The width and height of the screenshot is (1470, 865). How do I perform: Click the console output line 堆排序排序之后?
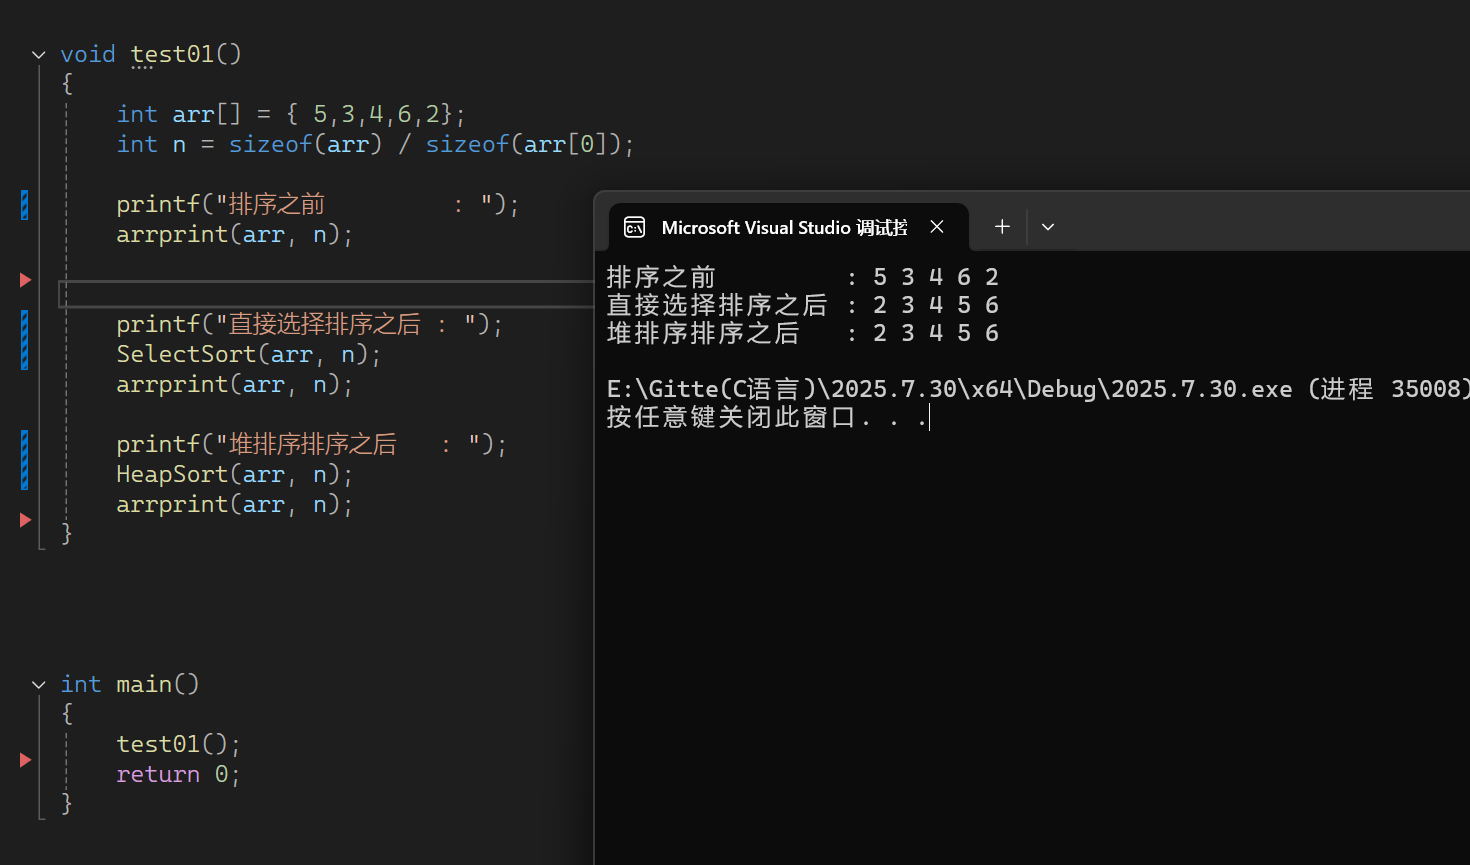[x=802, y=333]
